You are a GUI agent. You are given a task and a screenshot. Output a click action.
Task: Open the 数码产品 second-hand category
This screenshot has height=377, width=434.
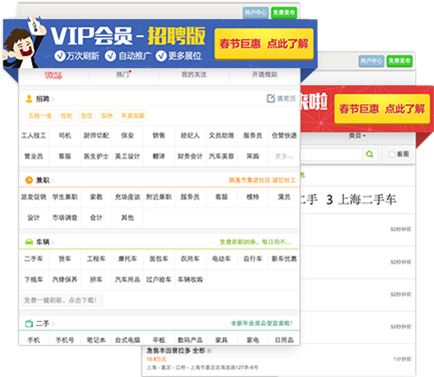(190, 340)
